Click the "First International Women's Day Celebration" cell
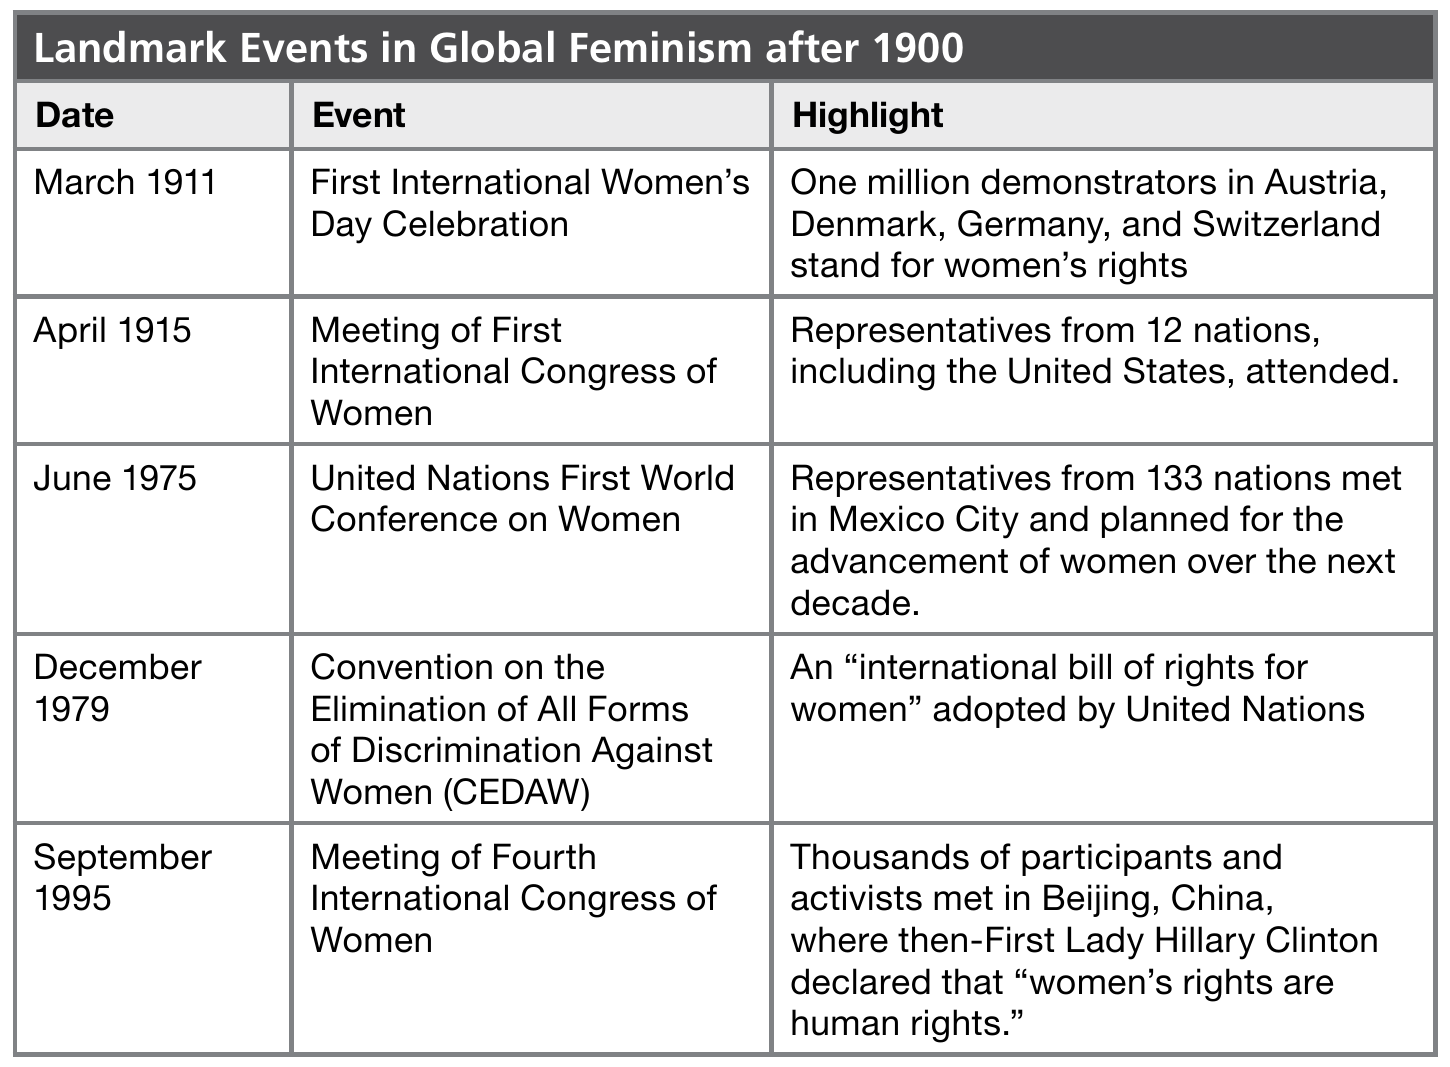 click(x=529, y=203)
